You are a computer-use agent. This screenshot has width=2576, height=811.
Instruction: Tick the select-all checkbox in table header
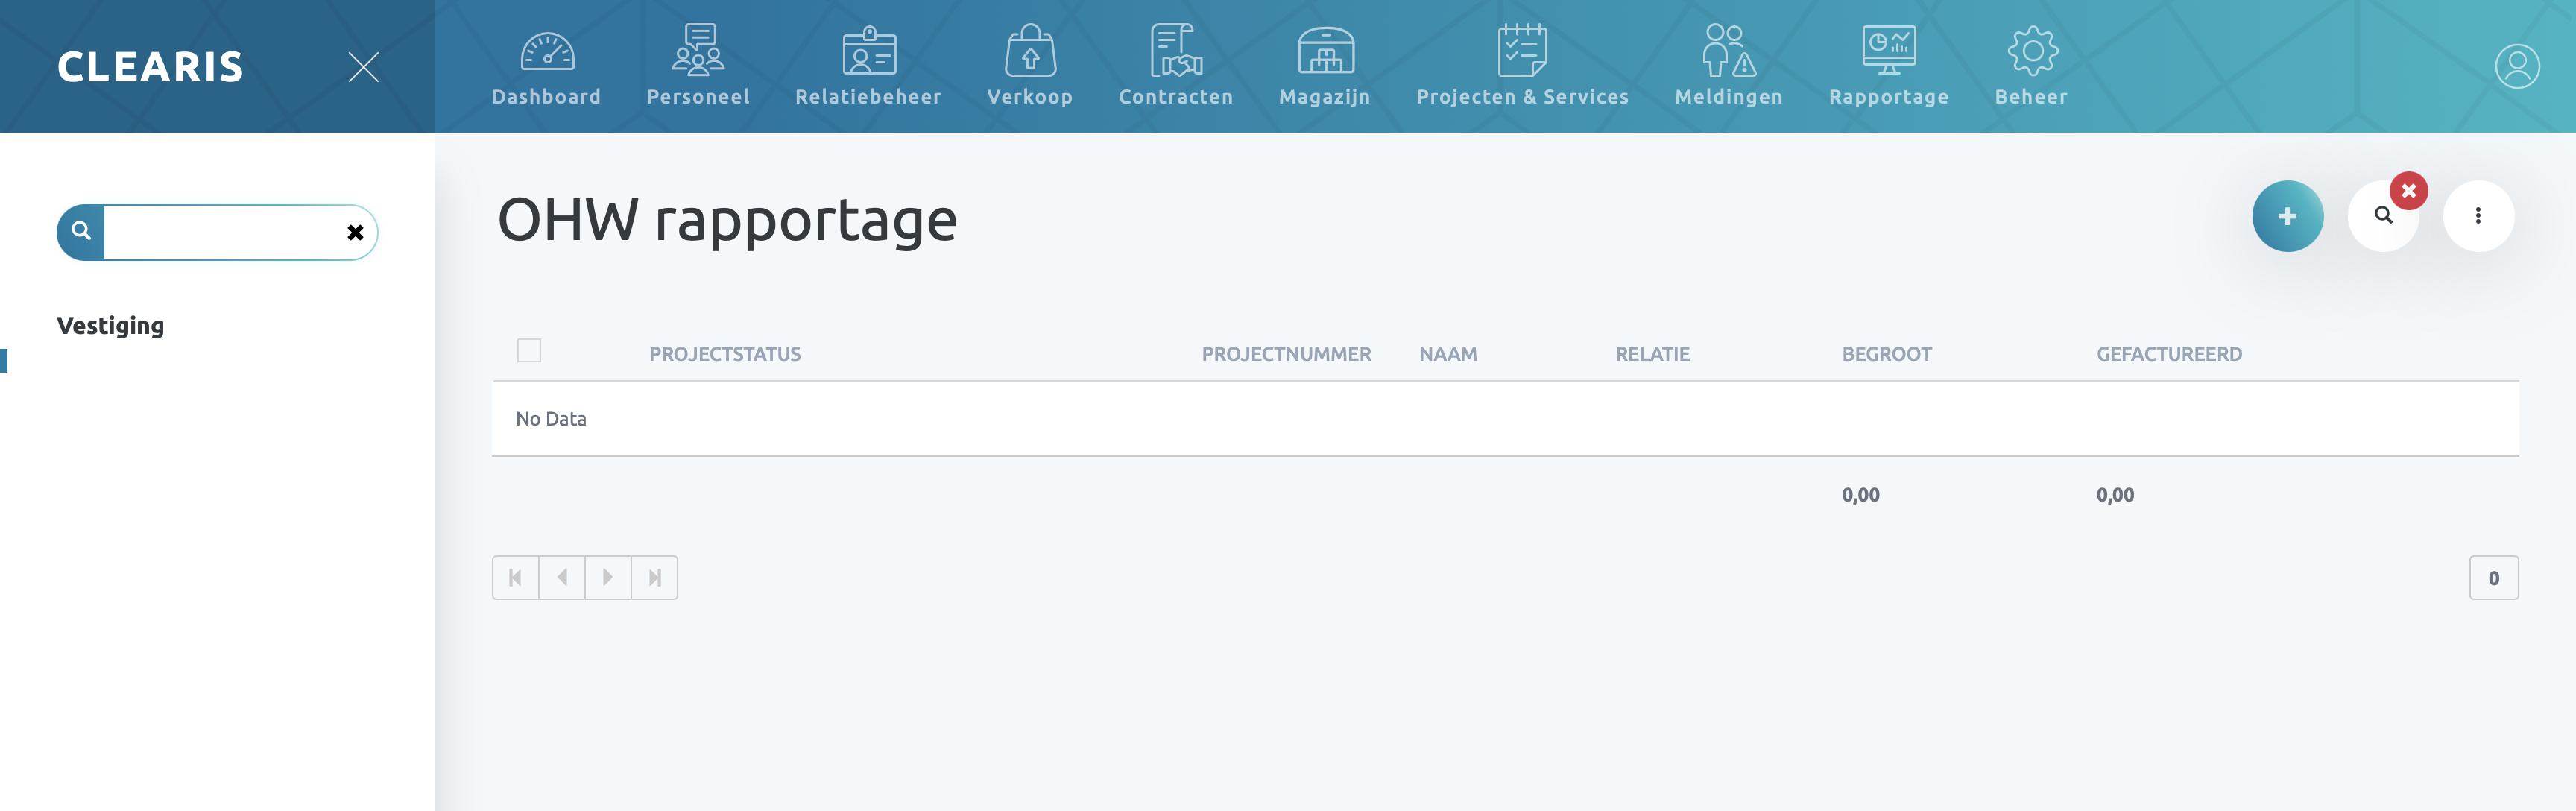pyautogui.click(x=529, y=351)
